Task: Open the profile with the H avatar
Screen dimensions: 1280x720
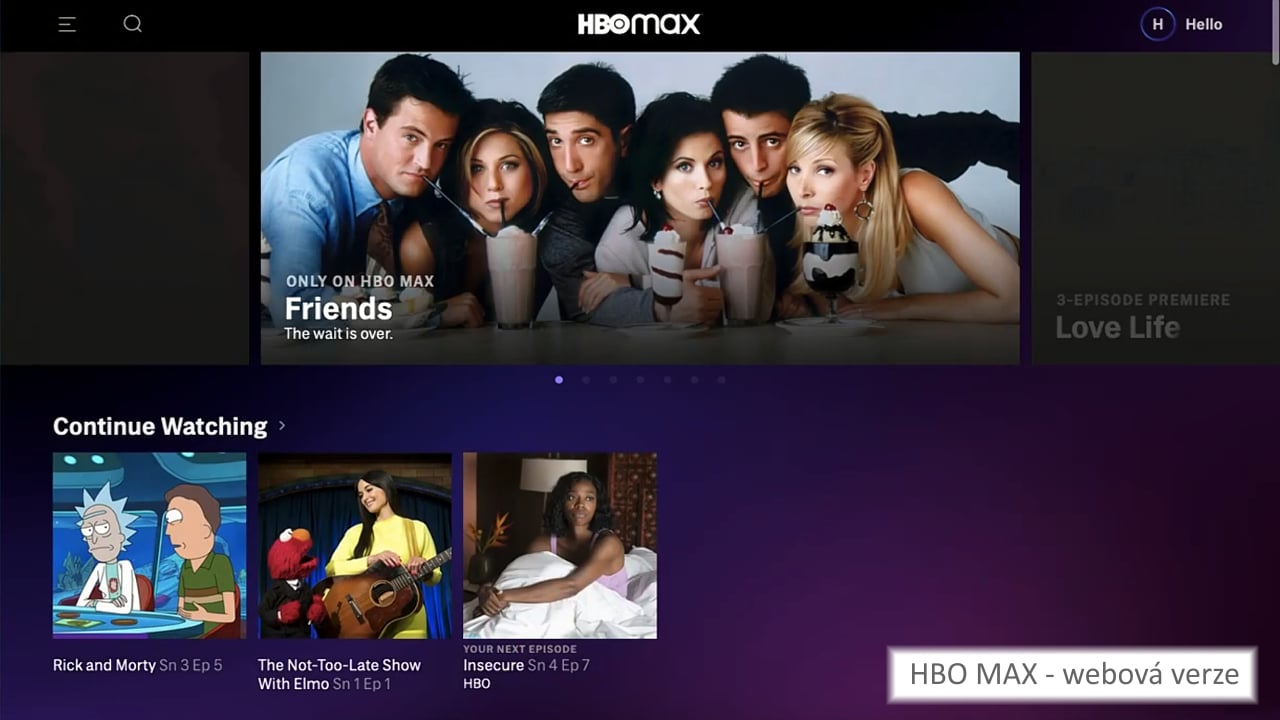Action: pyautogui.click(x=1157, y=24)
